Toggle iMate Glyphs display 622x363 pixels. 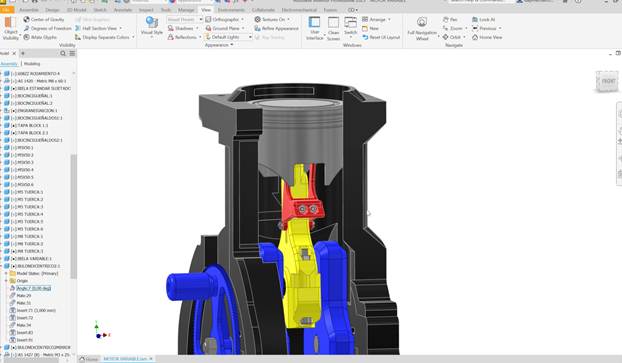[40, 37]
